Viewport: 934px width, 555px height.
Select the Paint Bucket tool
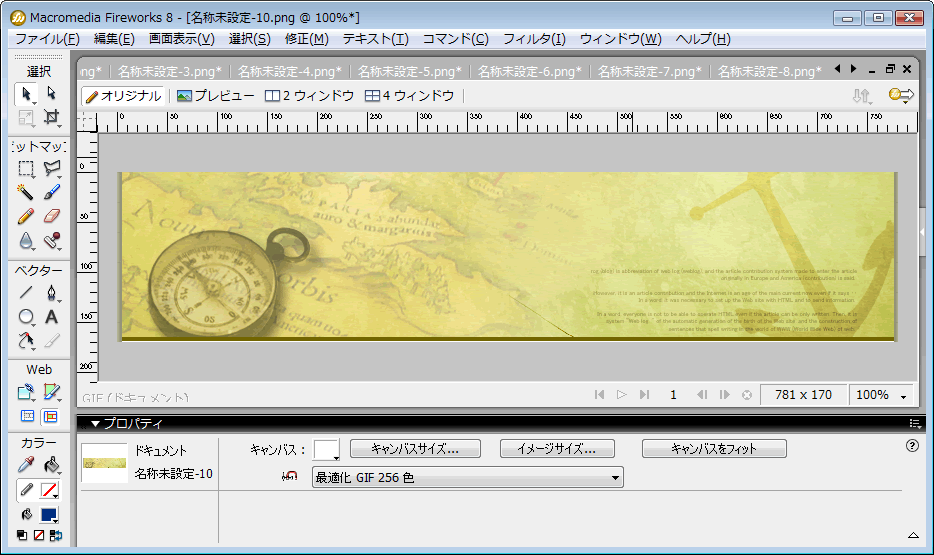pos(52,465)
